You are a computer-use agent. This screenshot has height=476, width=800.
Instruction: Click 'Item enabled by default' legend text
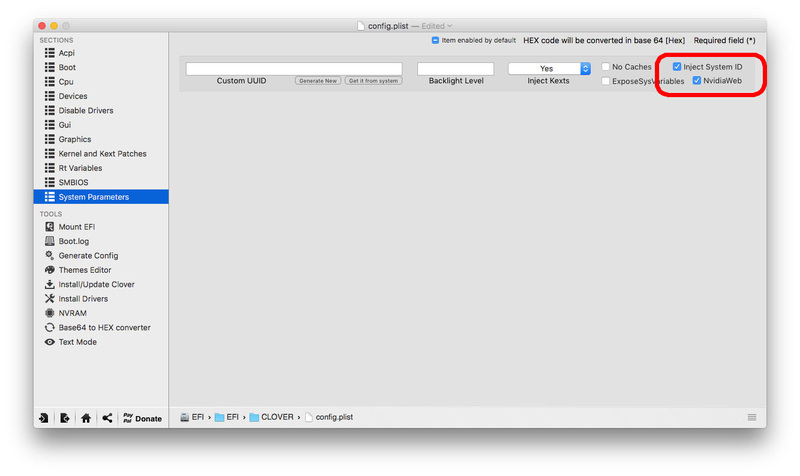(x=479, y=40)
